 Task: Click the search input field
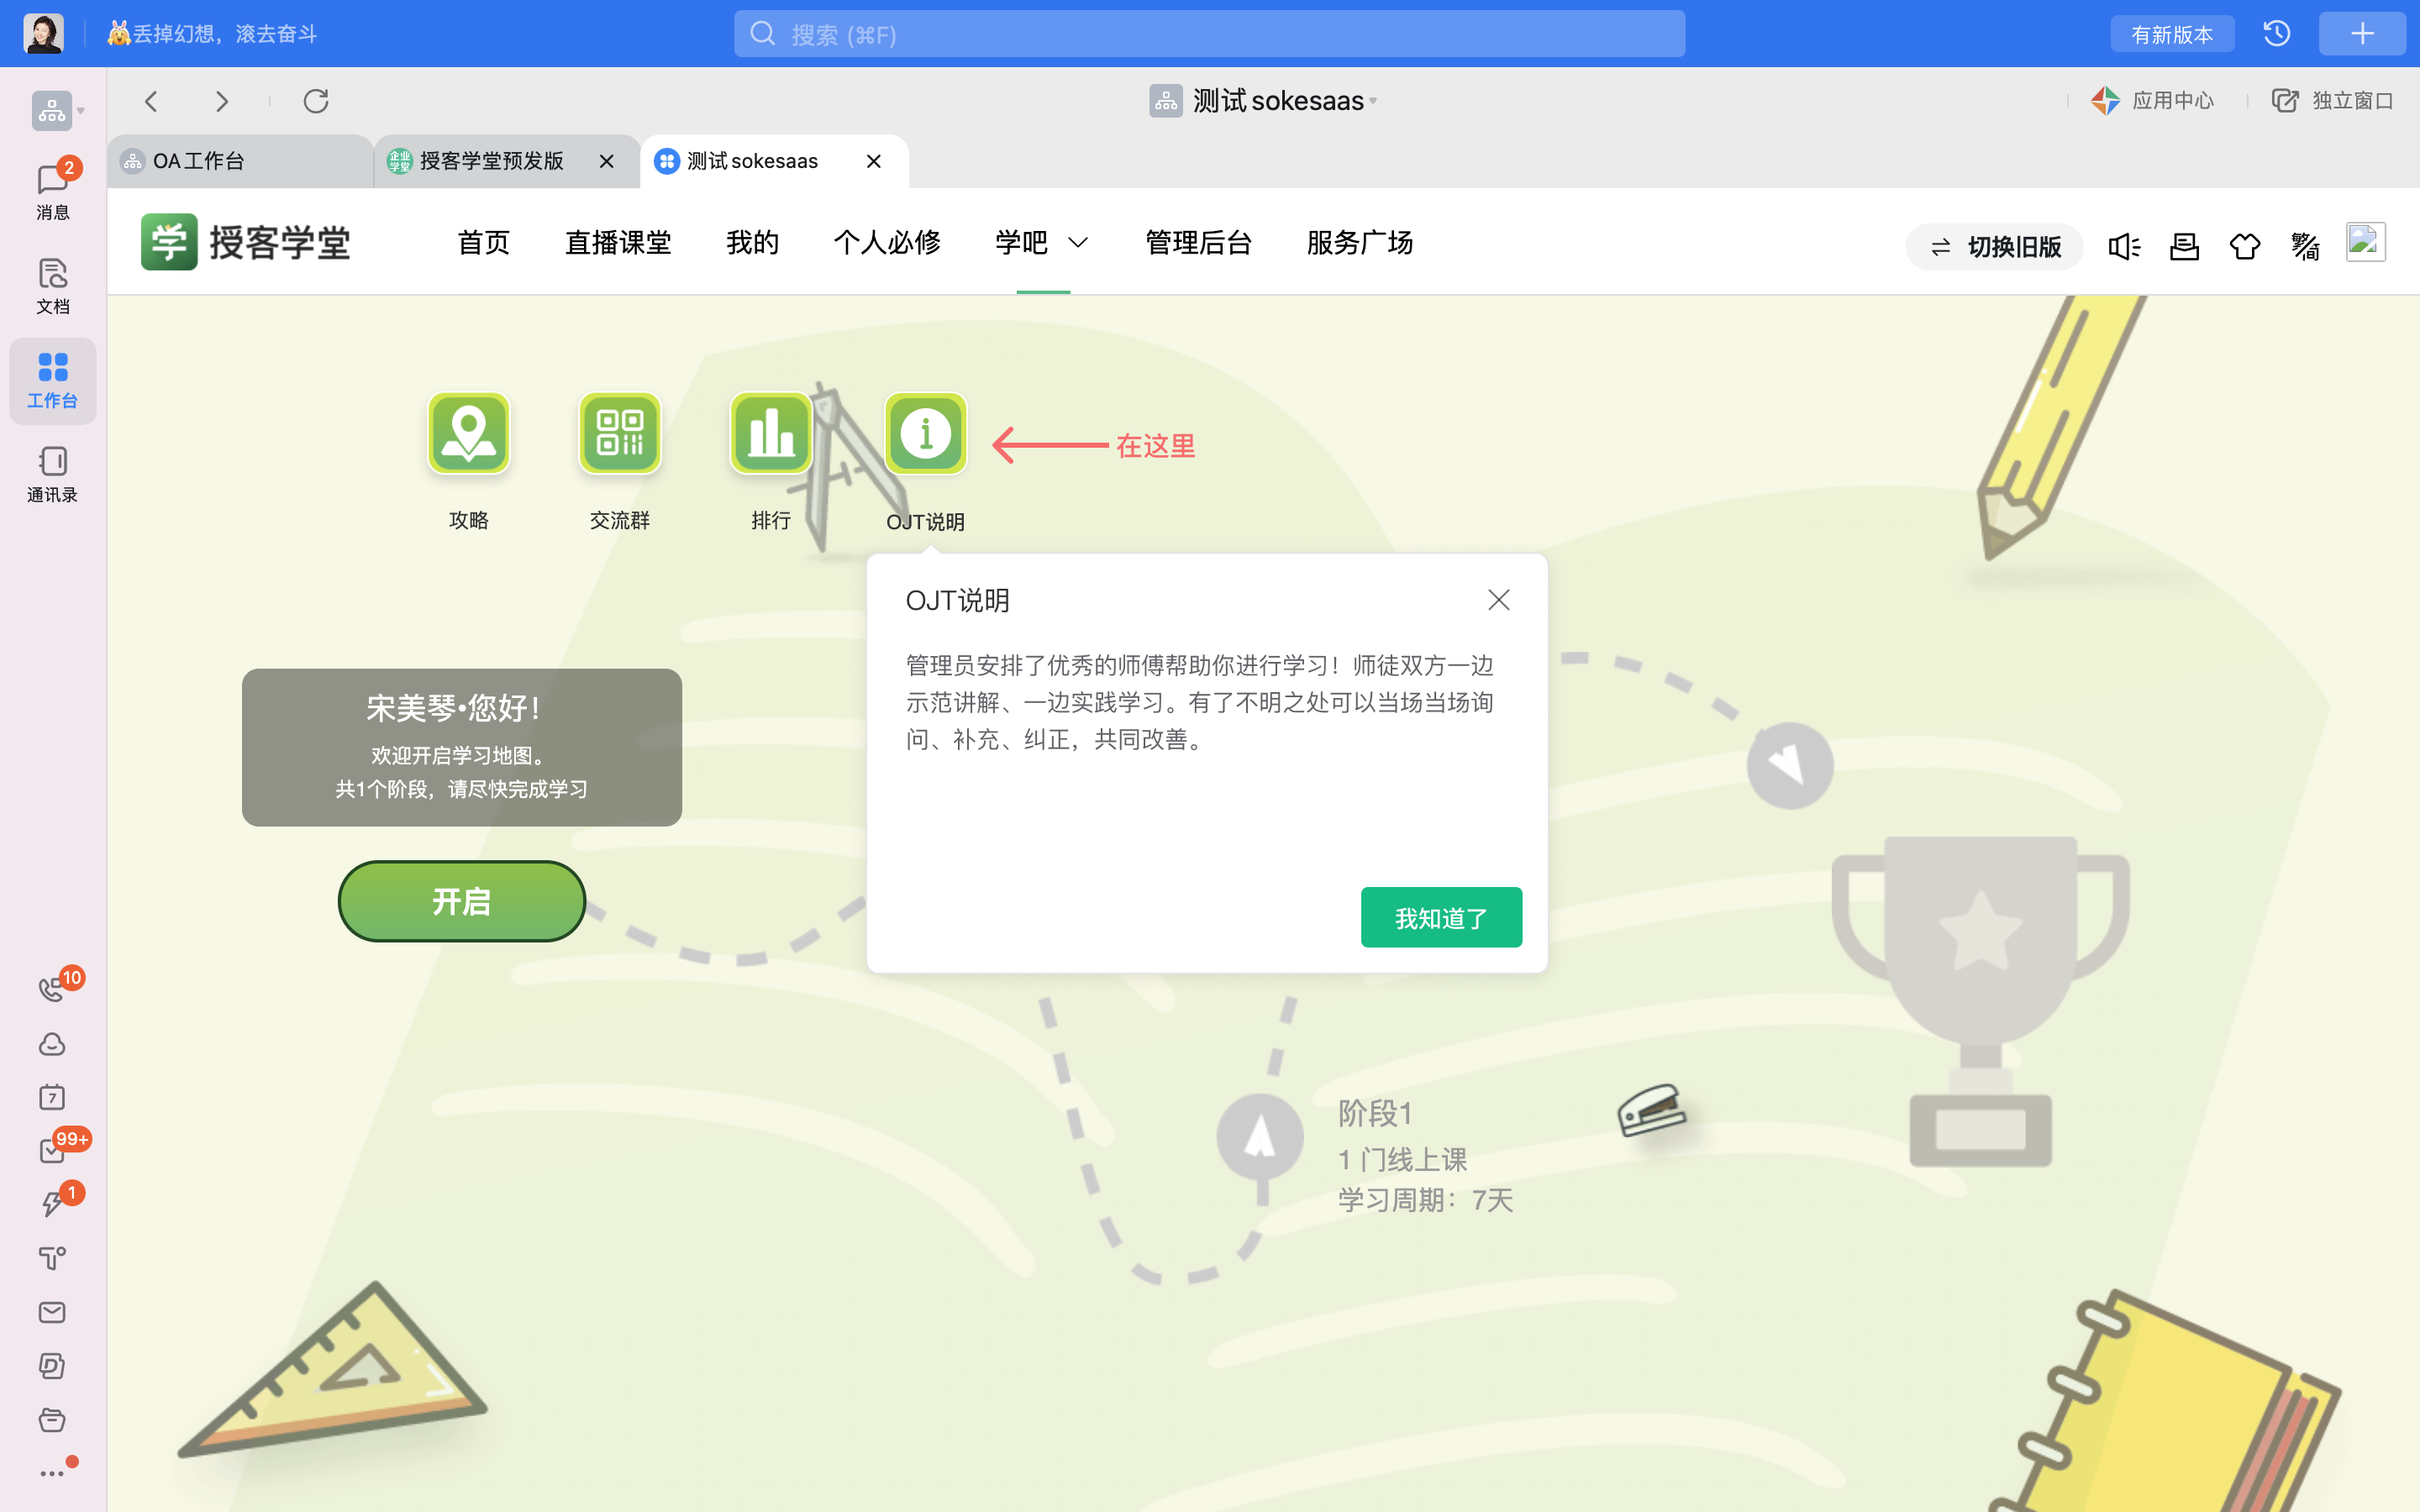pyautogui.click(x=1208, y=35)
